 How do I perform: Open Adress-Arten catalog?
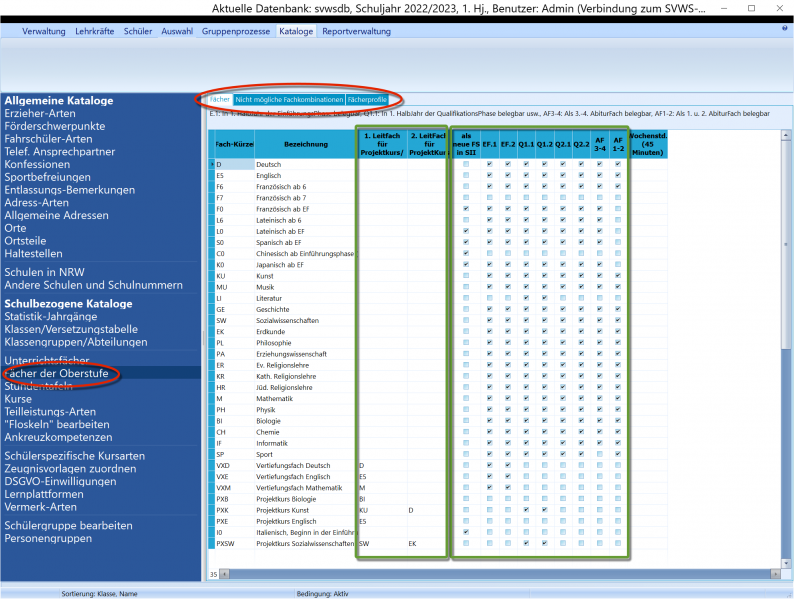(x=36, y=203)
